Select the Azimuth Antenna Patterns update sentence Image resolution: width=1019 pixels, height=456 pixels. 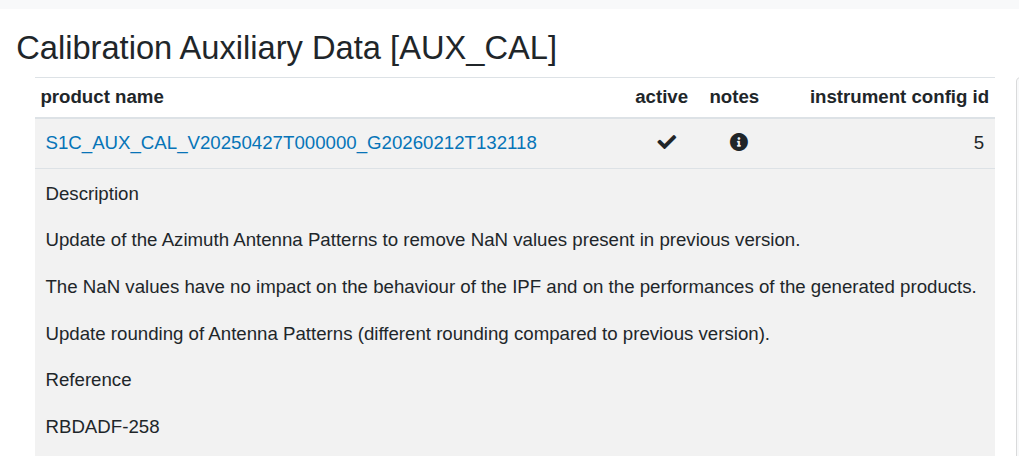click(422, 240)
